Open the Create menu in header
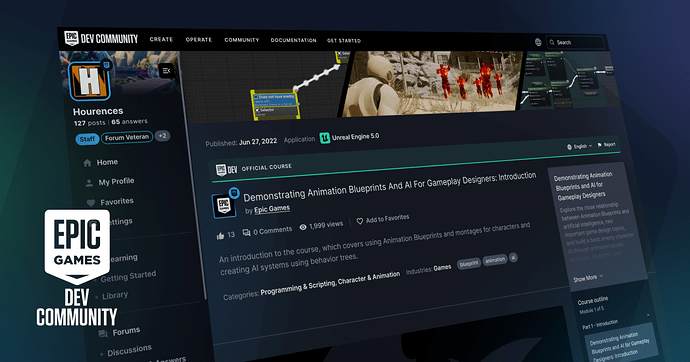 click(x=161, y=39)
